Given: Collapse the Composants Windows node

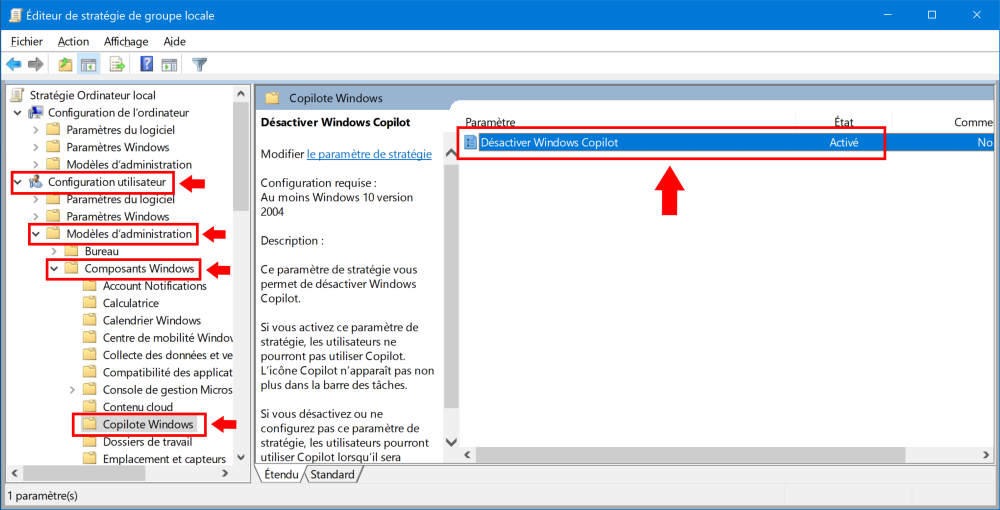Looking at the screenshot, I should pos(54,269).
